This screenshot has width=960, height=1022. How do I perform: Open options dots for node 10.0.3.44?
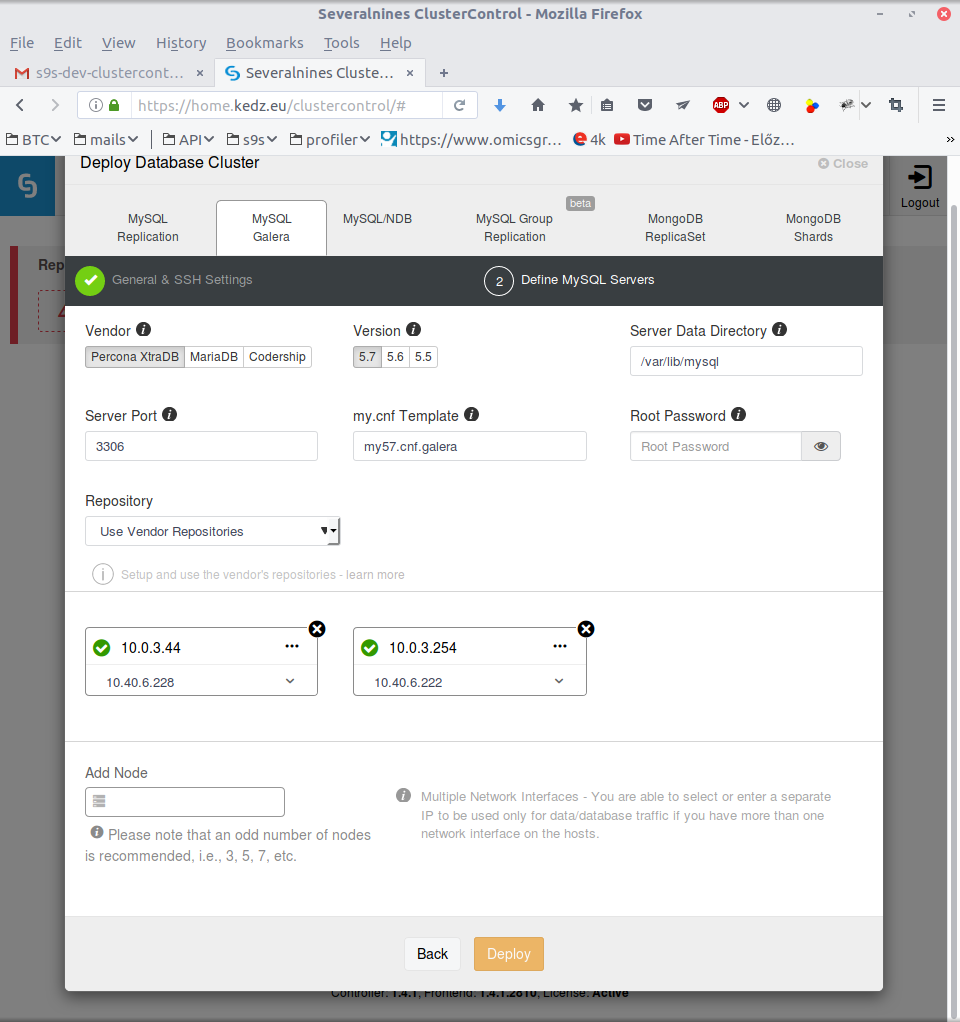(291, 646)
